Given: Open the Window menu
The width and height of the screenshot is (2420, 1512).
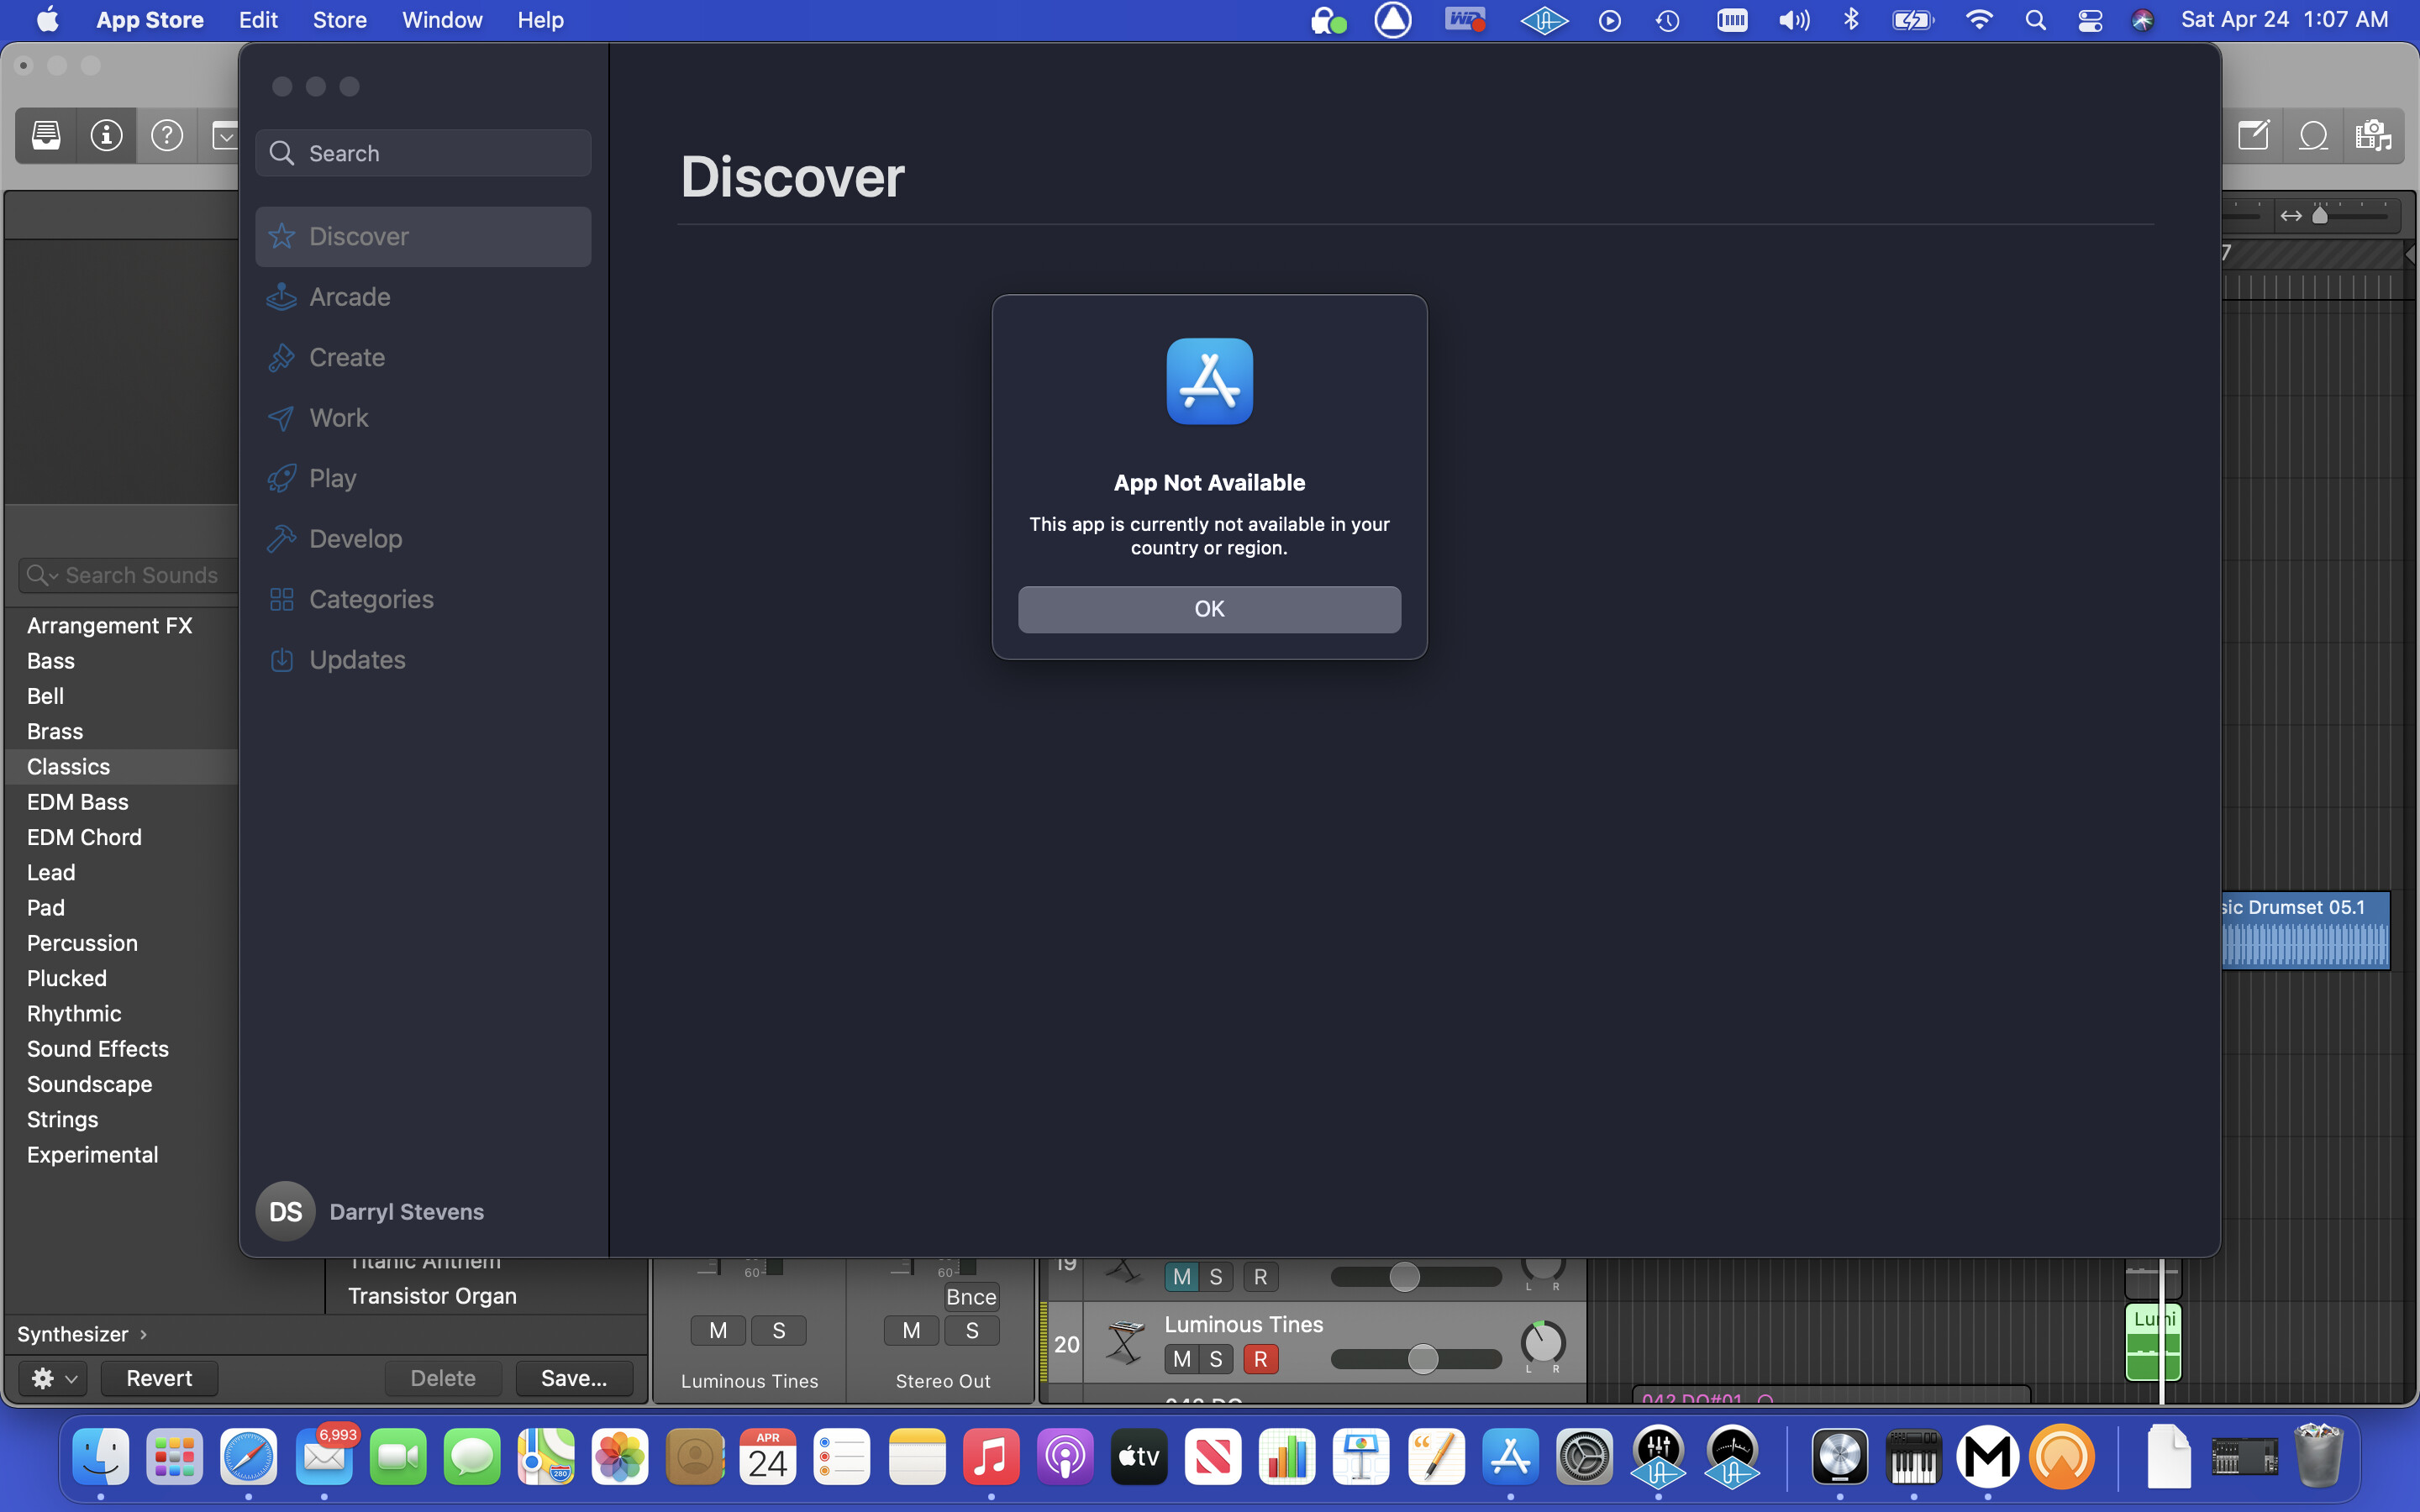Looking at the screenshot, I should [x=442, y=20].
